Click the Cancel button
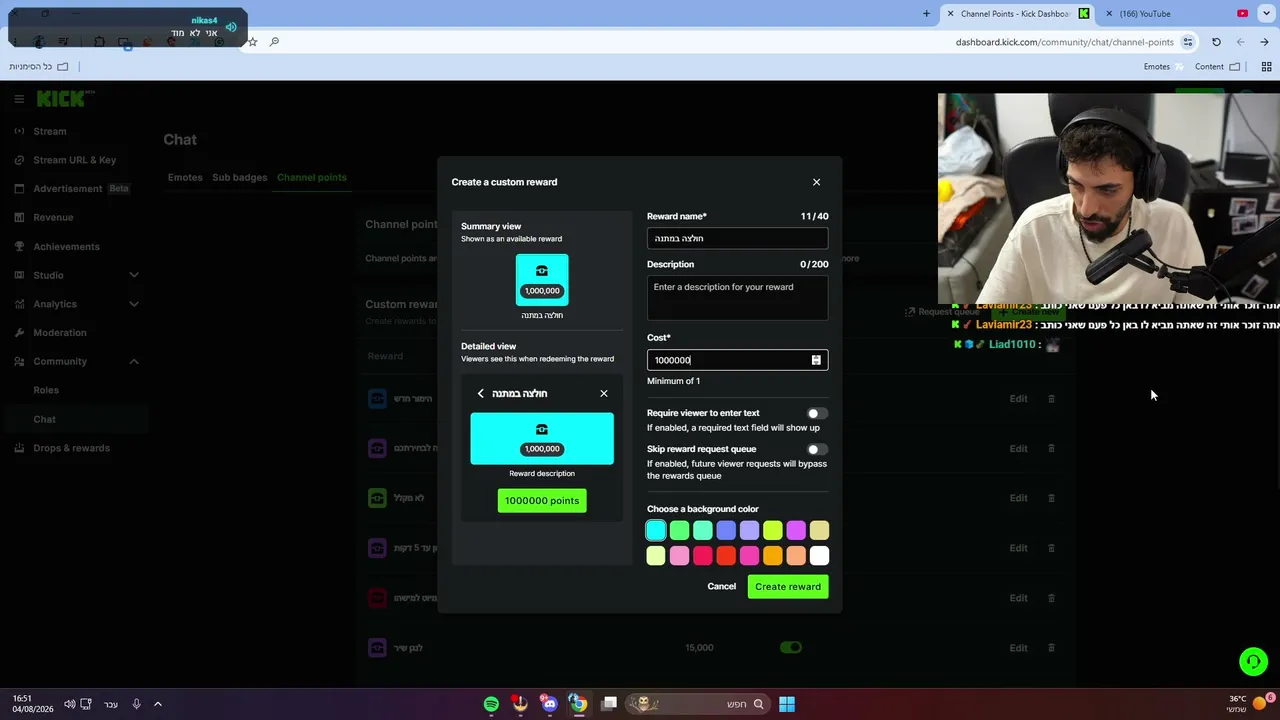This screenshot has height=720, width=1280. click(721, 587)
